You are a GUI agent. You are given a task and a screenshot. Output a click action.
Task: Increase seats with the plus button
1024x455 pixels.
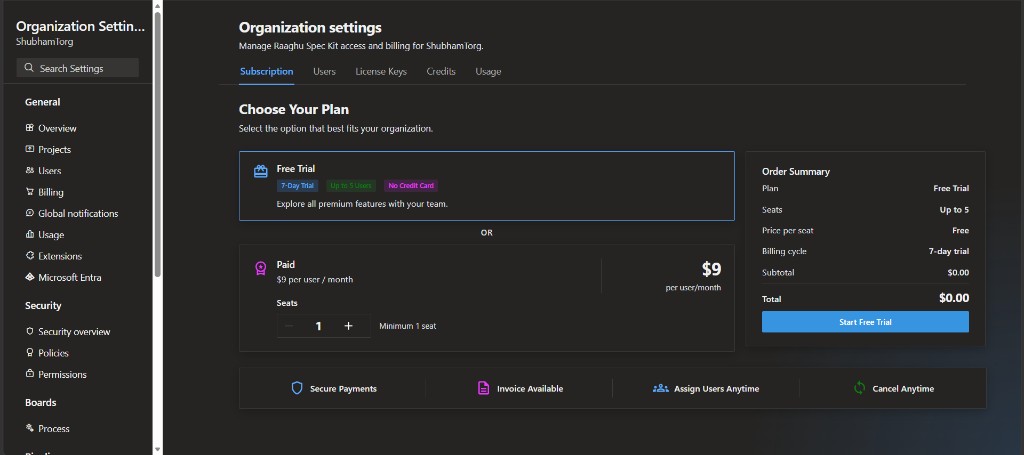pos(349,326)
